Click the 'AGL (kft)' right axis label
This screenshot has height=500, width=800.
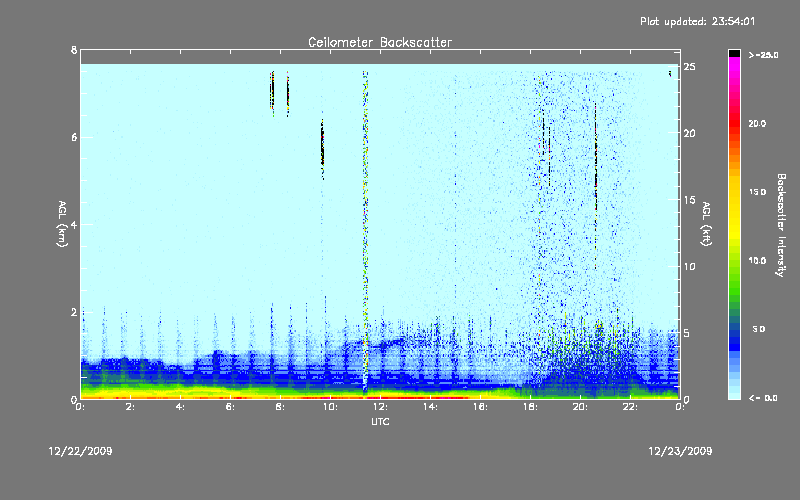(706, 224)
